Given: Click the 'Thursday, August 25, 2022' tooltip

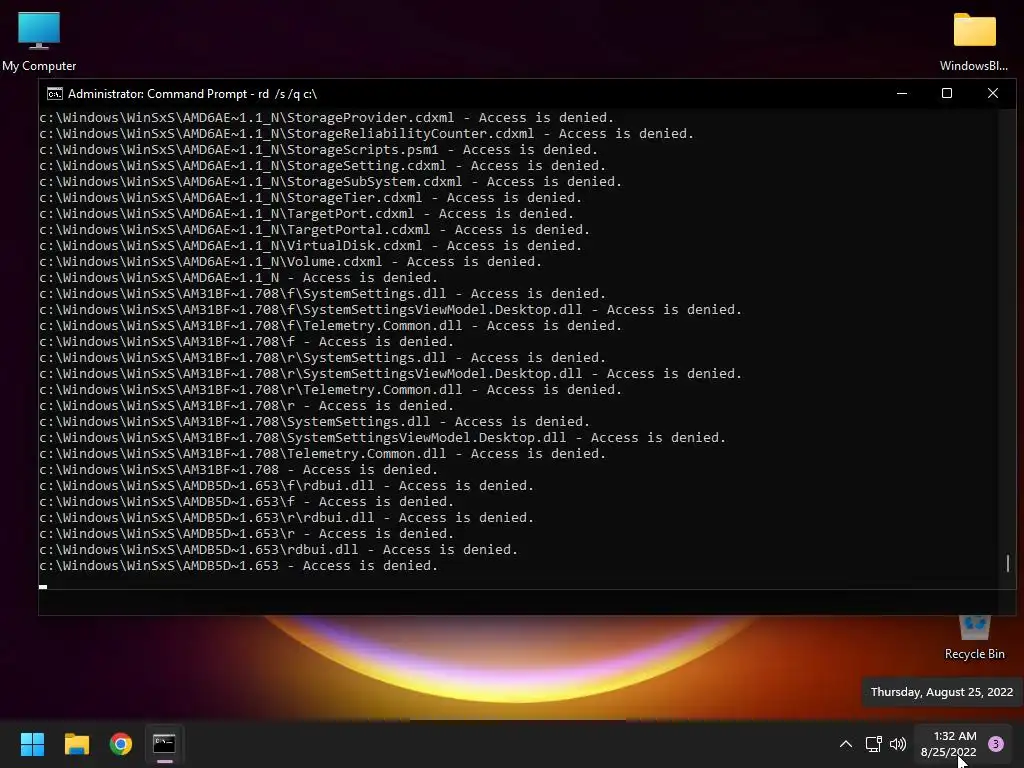Looking at the screenshot, I should tap(941, 692).
